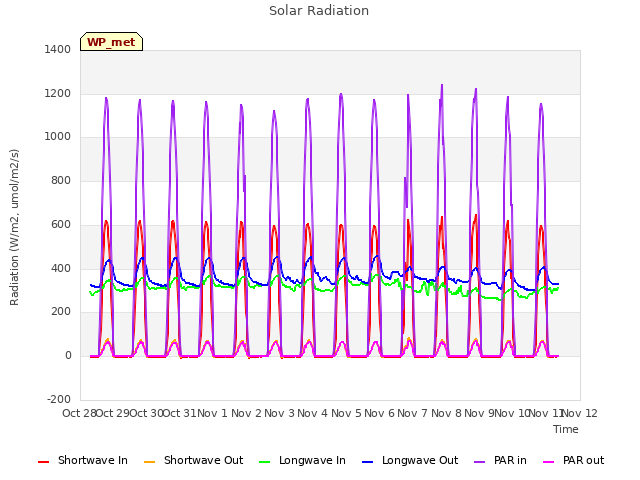Click the 1200 y-axis tick label

58,93
